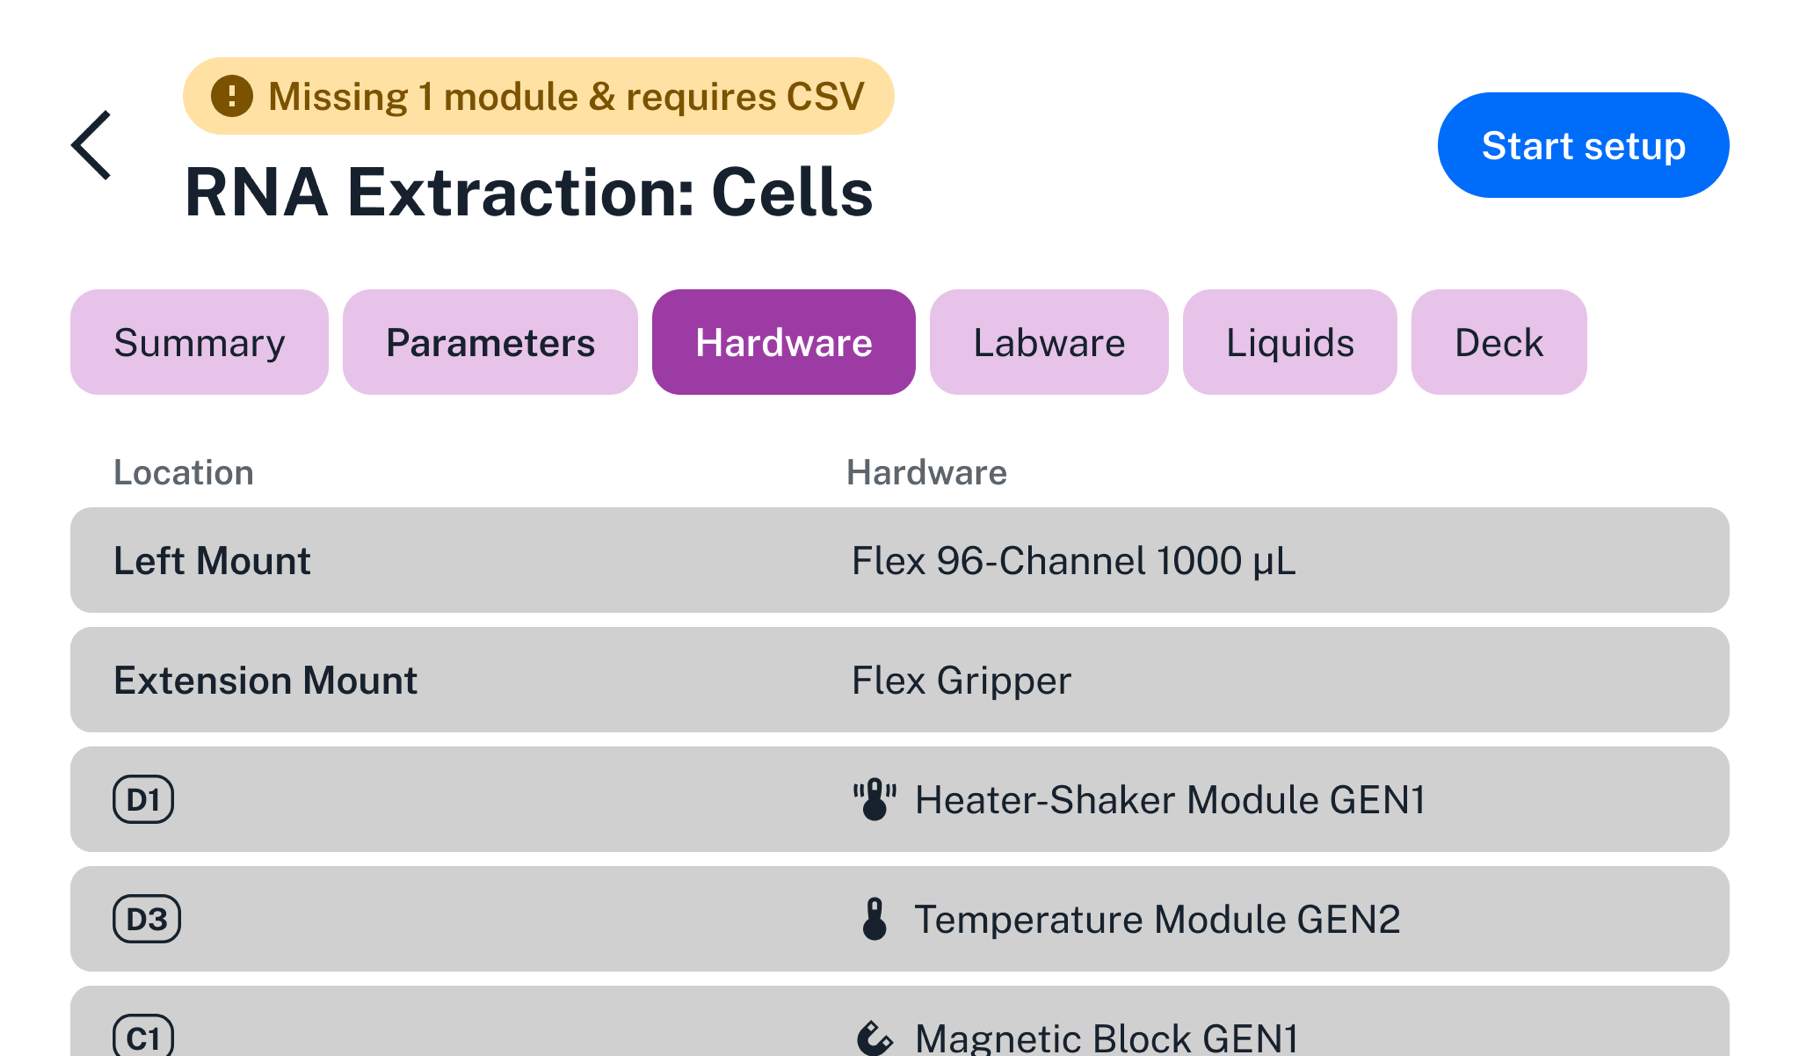Select the D3 slot location badge
The width and height of the screenshot is (1800, 1056).
[x=145, y=918]
